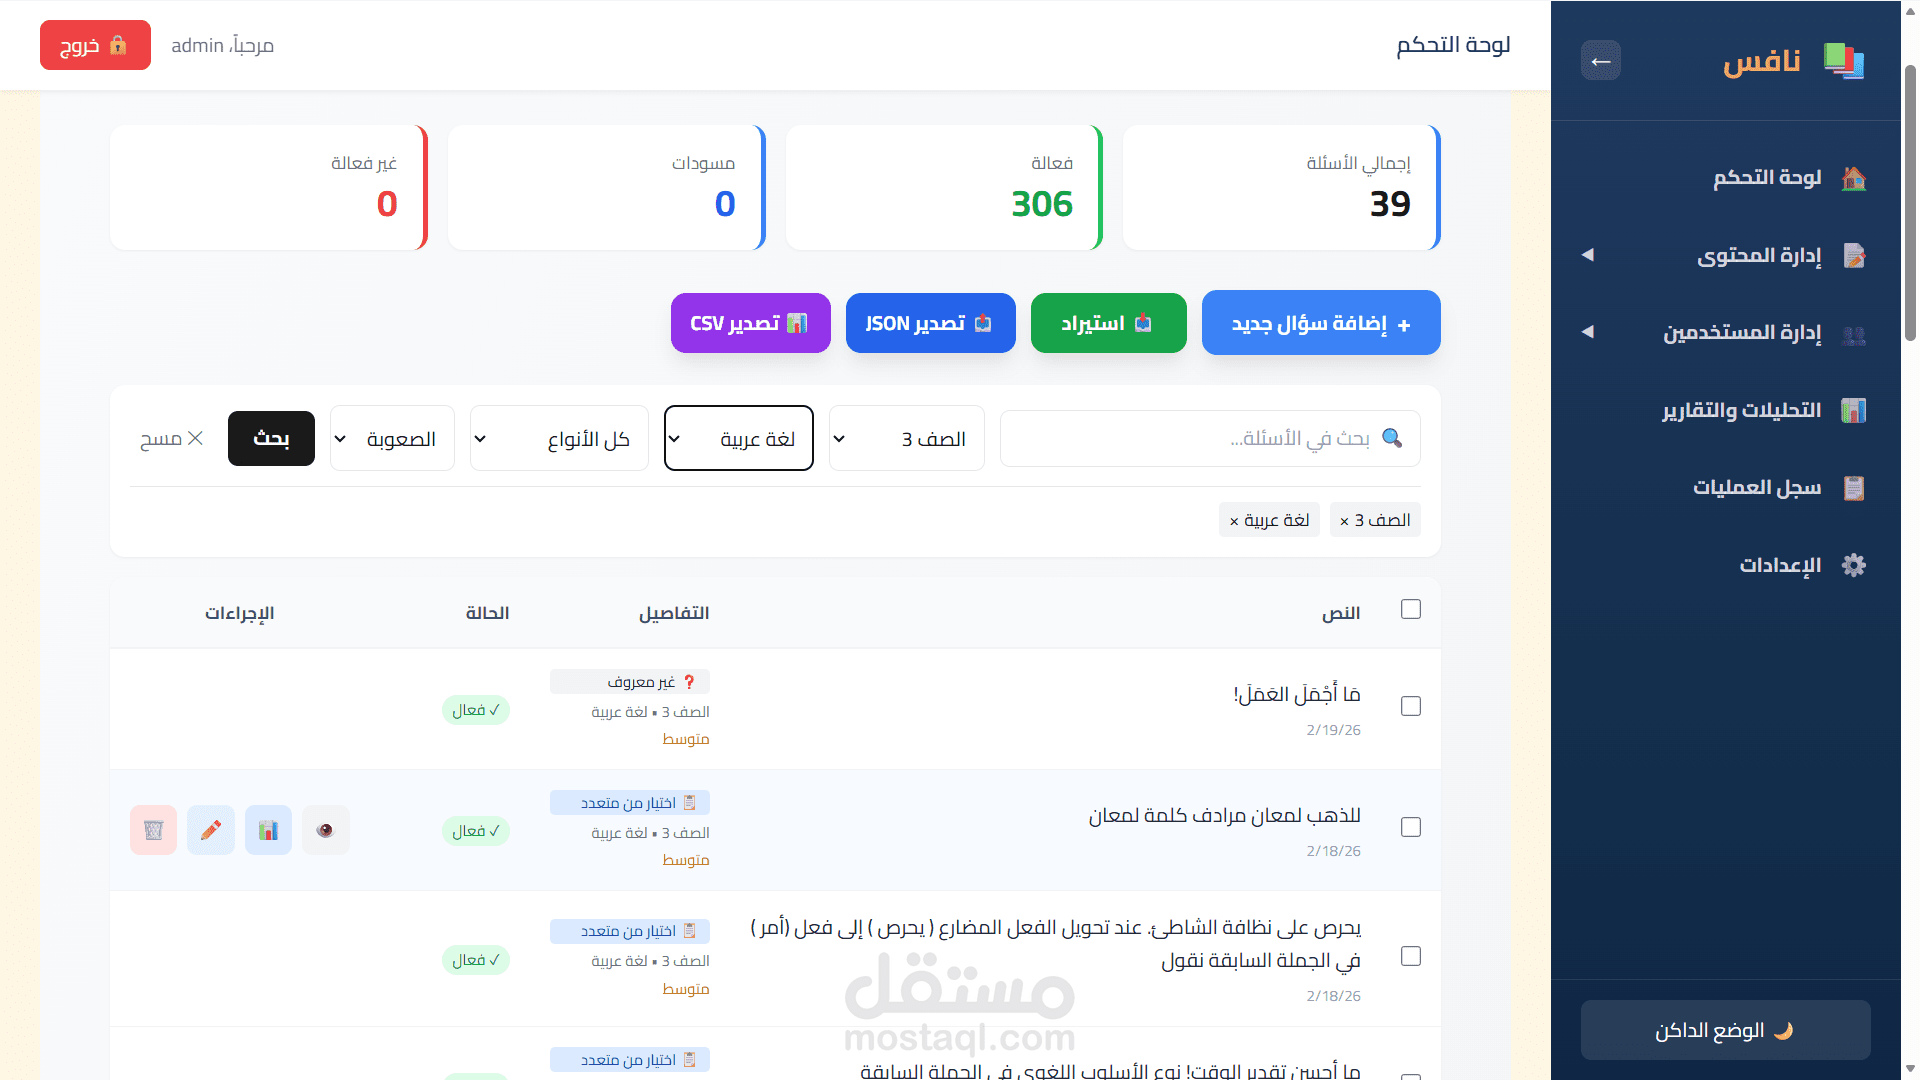Image resolution: width=1920 pixels, height=1080 pixels.
Task: Open the الصعوبة difficulty dropdown
Action: pos(392,438)
